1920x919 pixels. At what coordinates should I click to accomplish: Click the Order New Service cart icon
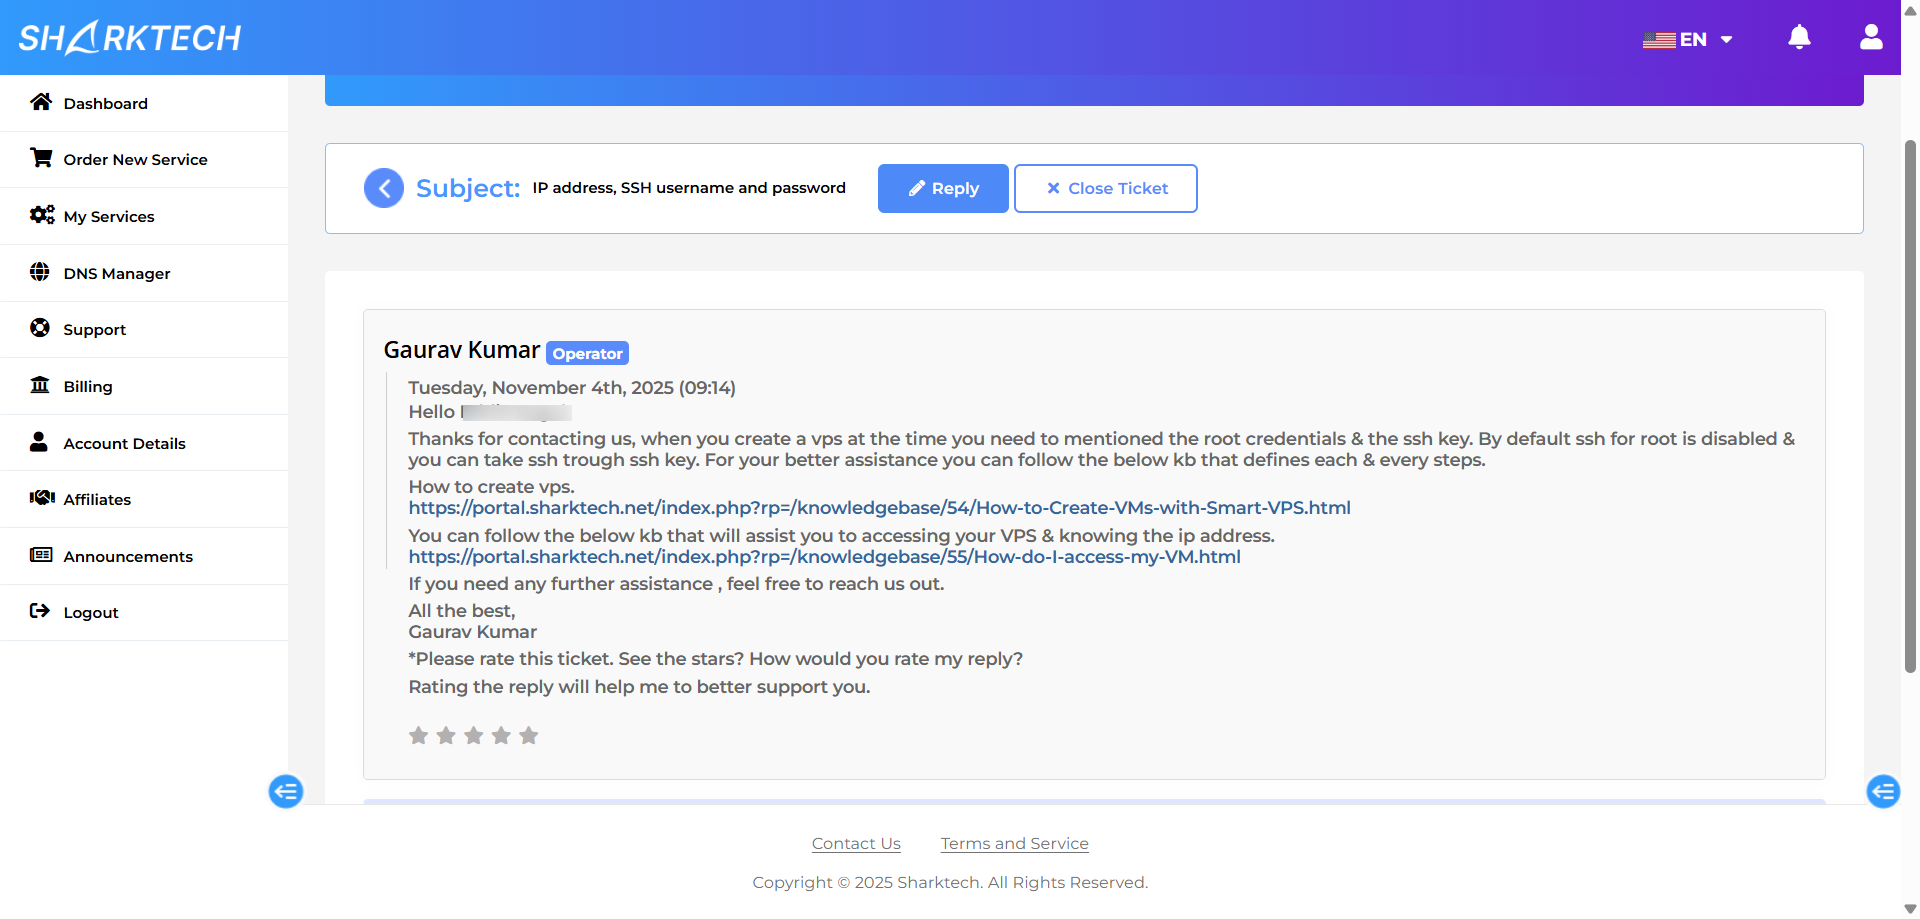coord(41,158)
